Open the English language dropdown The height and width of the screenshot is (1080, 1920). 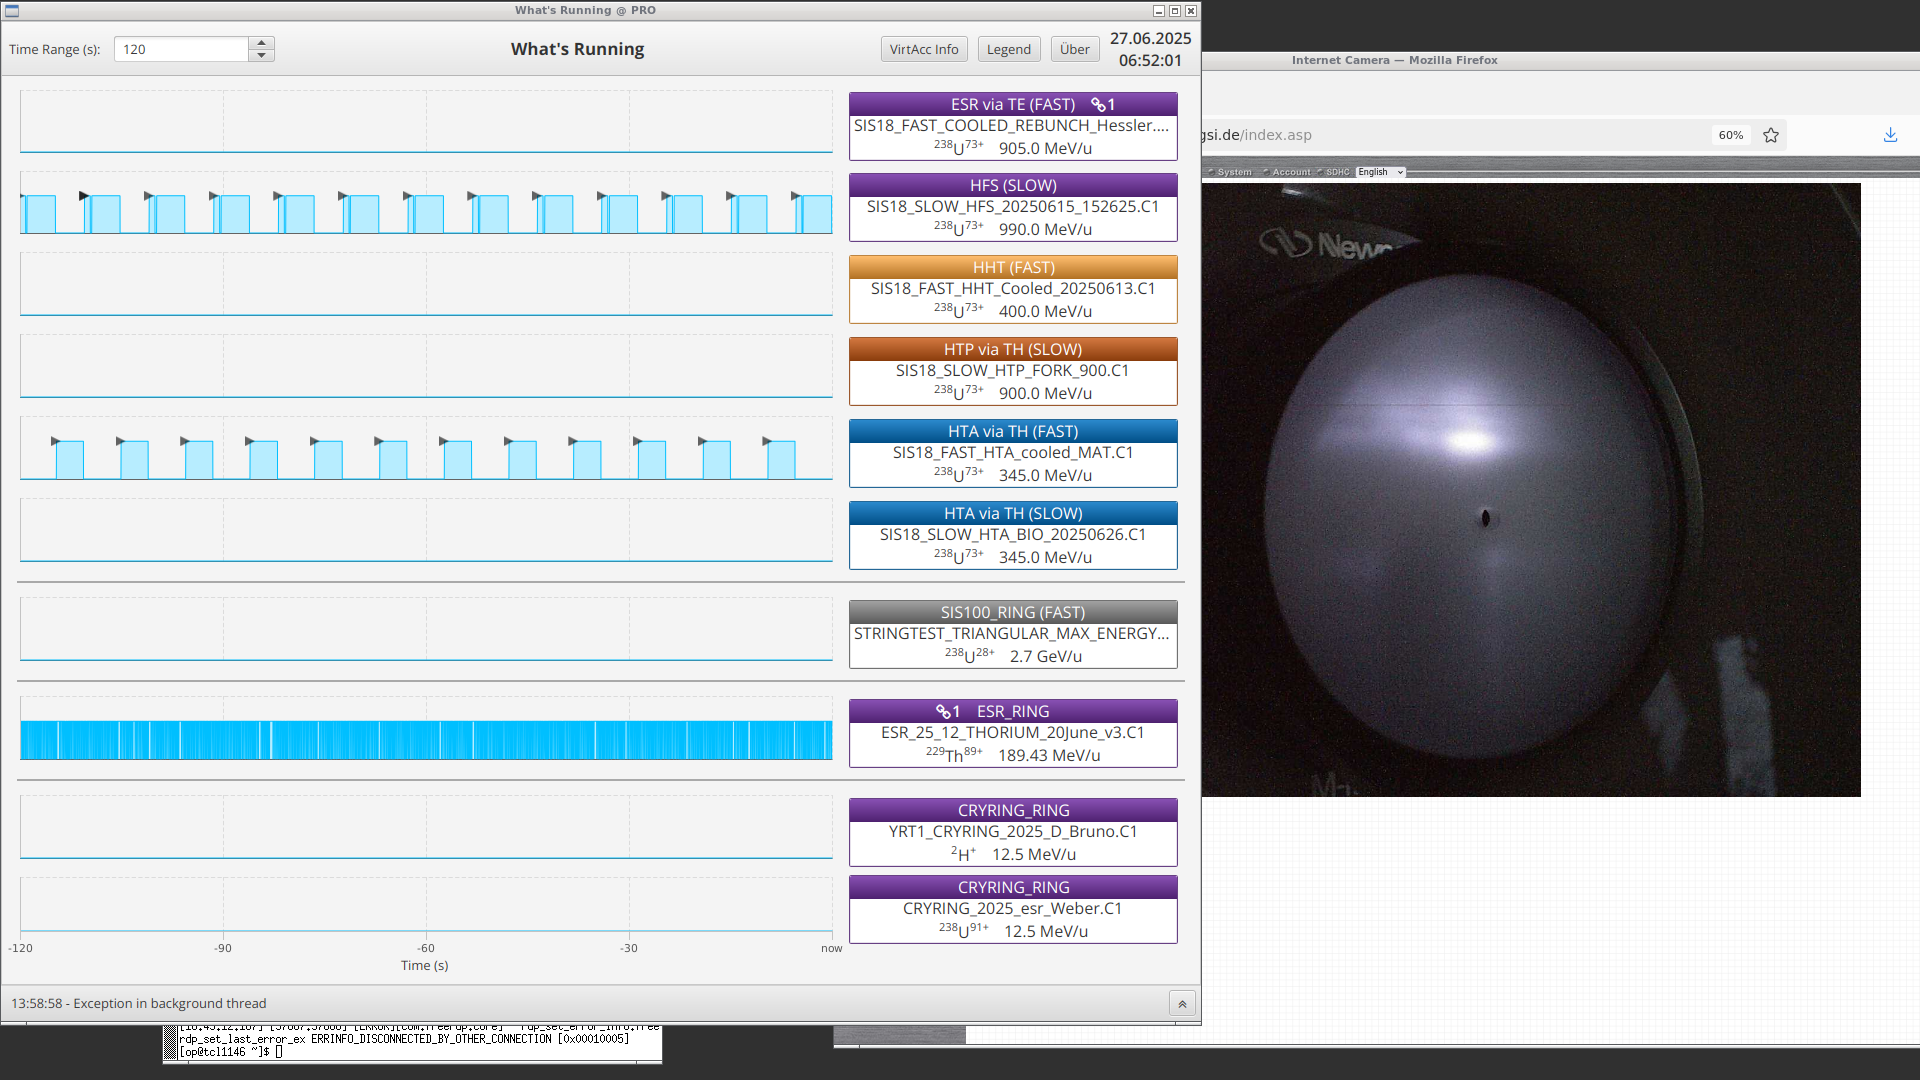pyautogui.click(x=1380, y=172)
